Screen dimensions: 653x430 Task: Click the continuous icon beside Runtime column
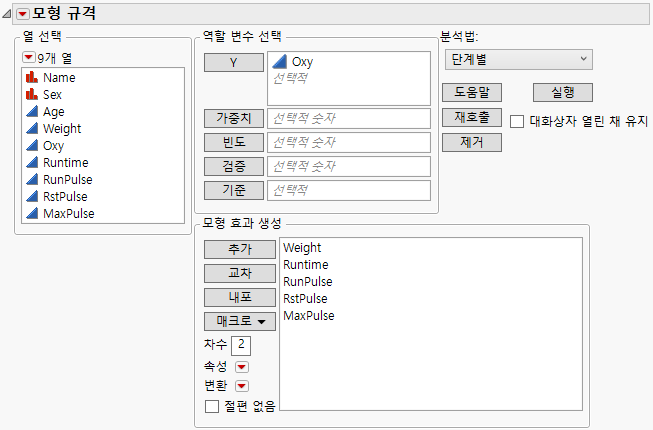[32, 162]
